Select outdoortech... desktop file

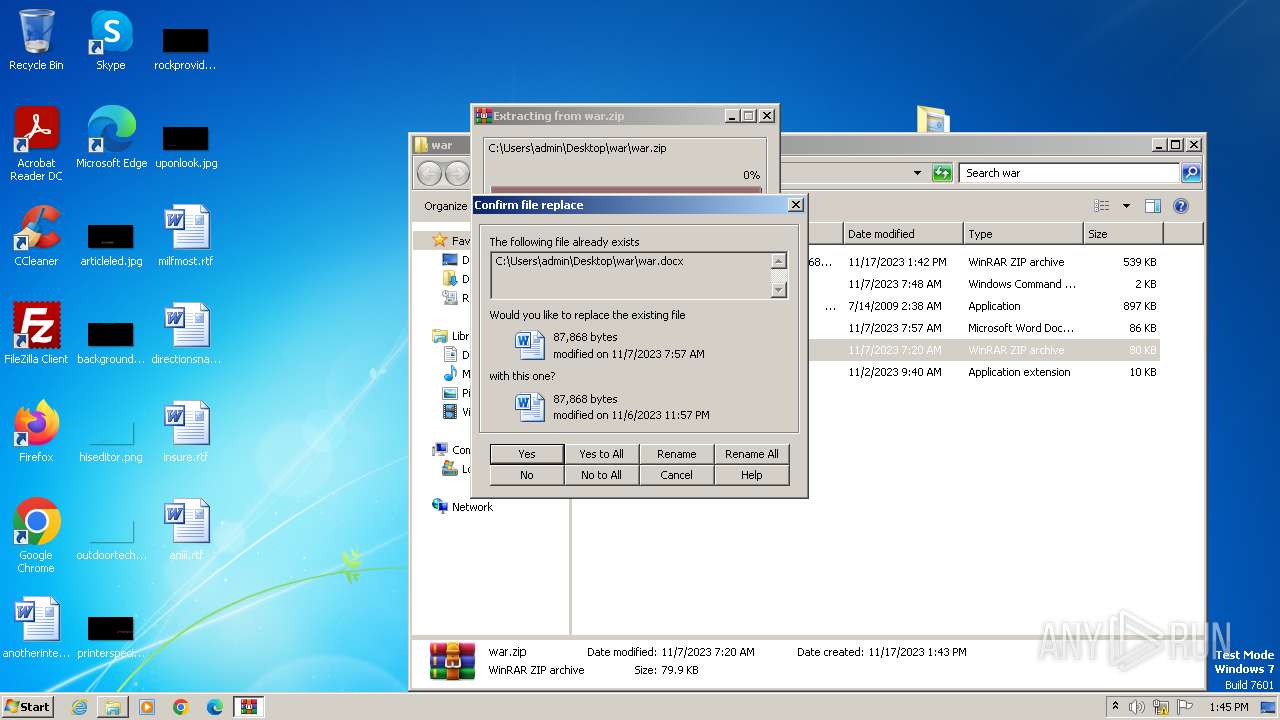click(111, 538)
